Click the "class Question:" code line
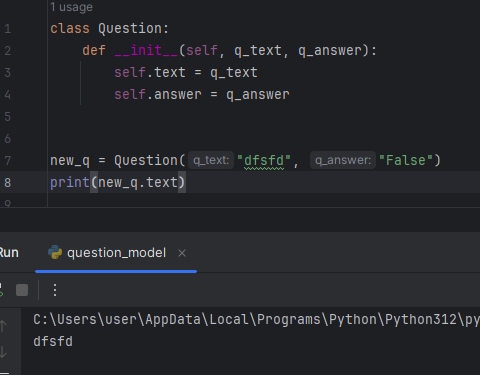Image resolution: width=480 pixels, height=375 pixels. (110, 29)
